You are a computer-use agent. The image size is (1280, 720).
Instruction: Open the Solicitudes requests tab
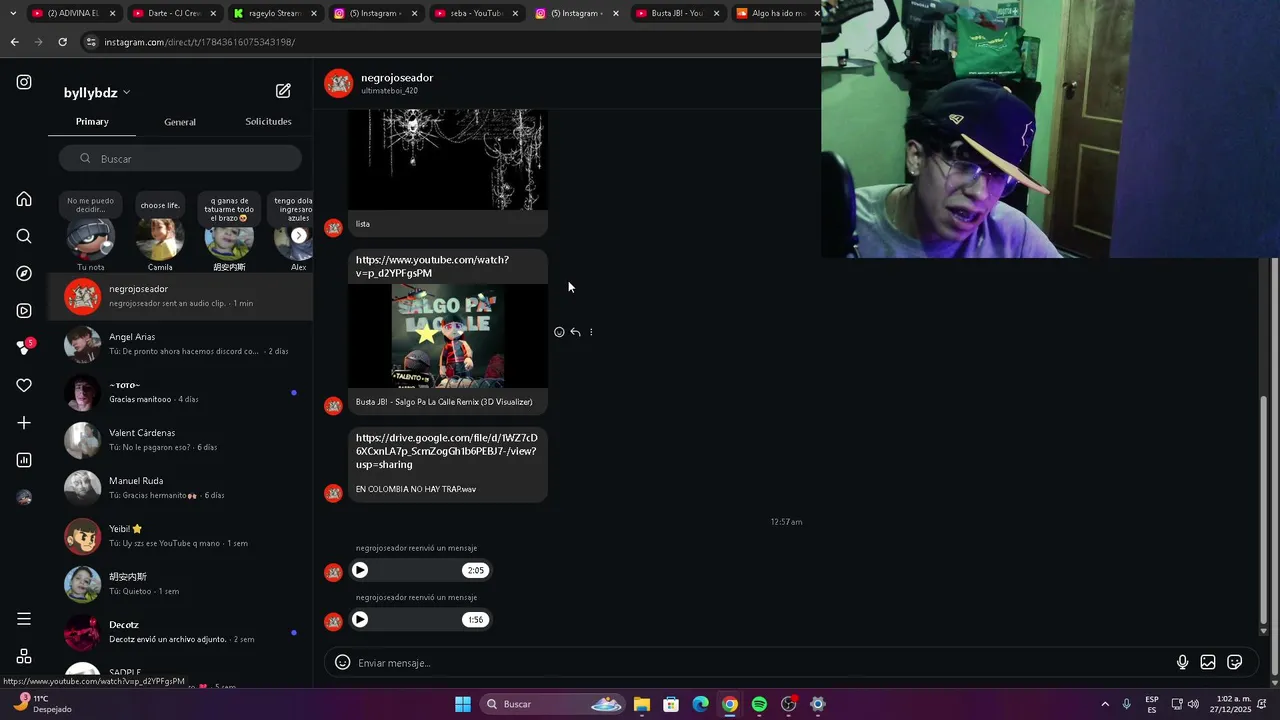pos(268,122)
